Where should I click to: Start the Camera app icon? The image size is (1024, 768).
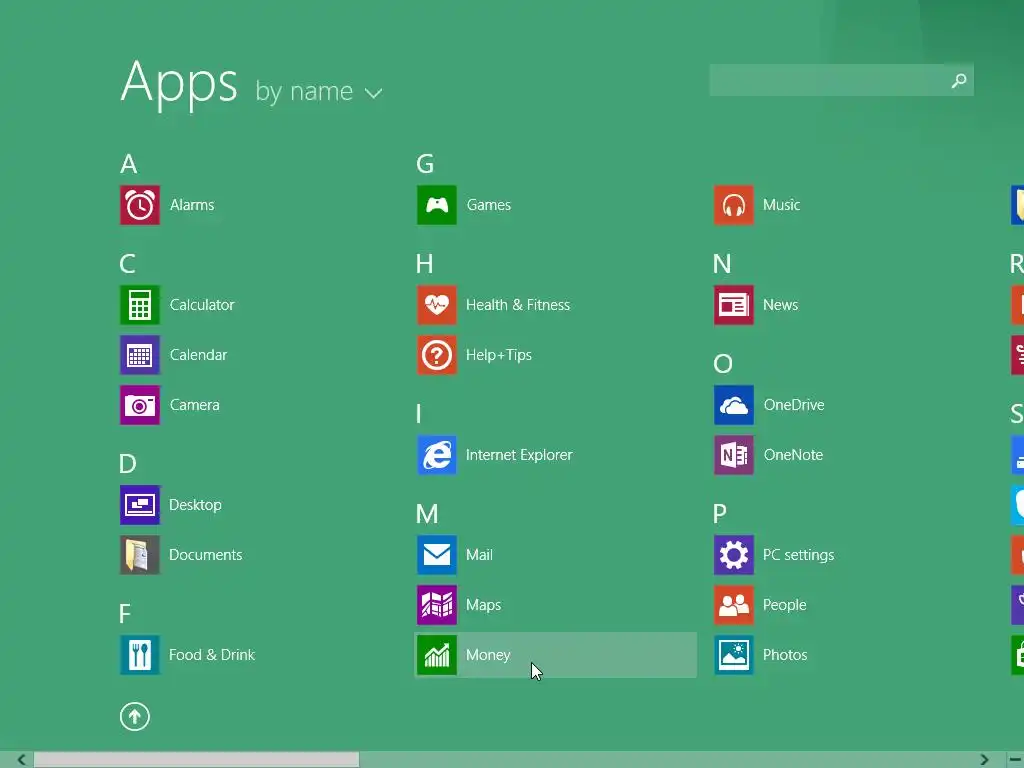pos(140,405)
